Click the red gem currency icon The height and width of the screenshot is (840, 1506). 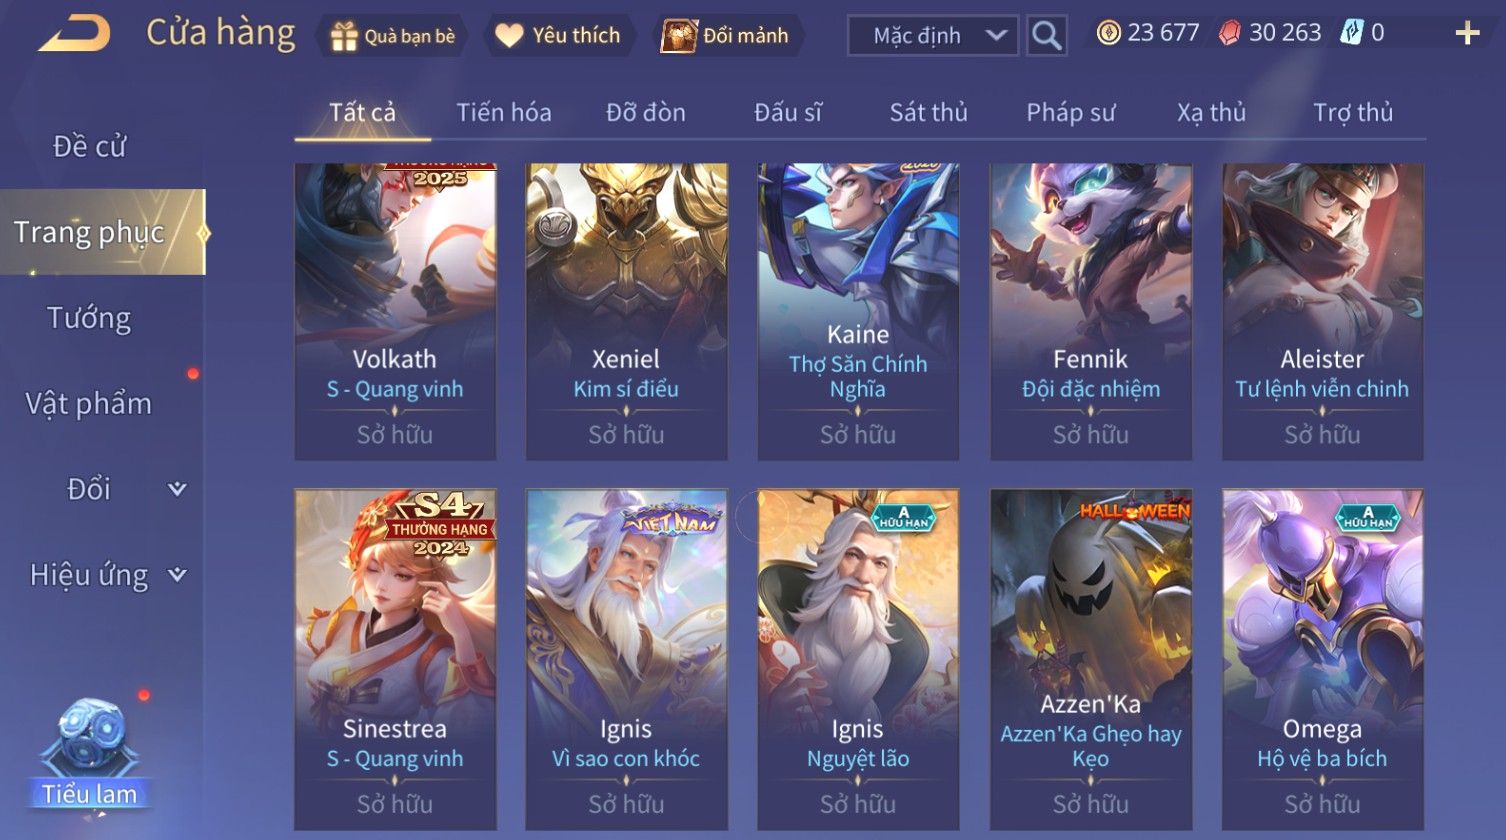pyautogui.click(x=1229, y=33)
